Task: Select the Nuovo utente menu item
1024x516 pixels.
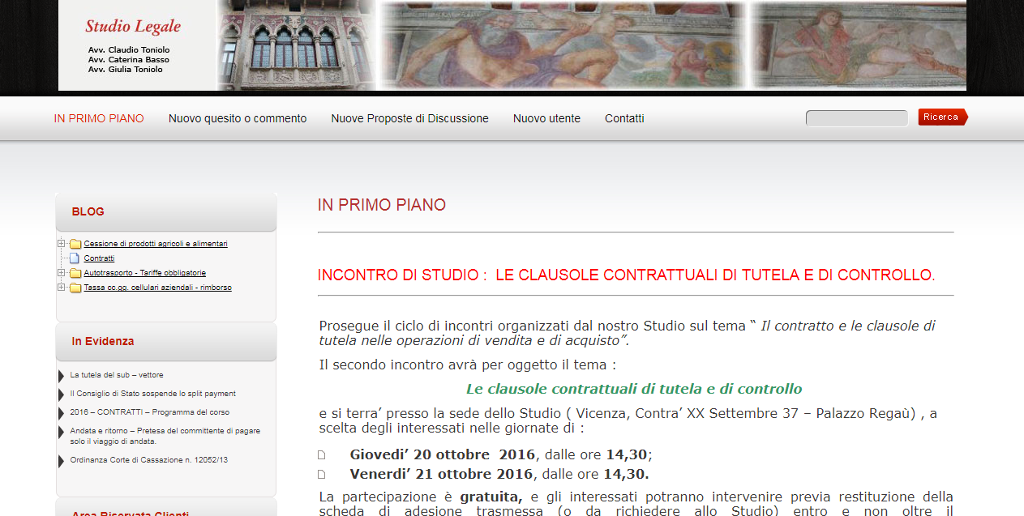Action: (547, 118)
